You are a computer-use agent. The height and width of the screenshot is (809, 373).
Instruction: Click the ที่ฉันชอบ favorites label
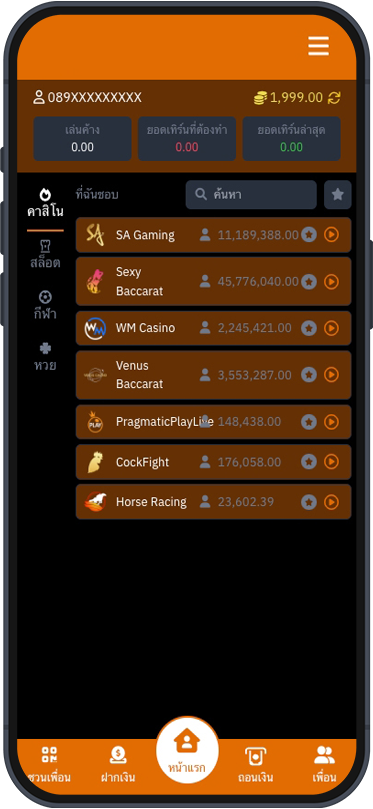[x=97, y=195]
